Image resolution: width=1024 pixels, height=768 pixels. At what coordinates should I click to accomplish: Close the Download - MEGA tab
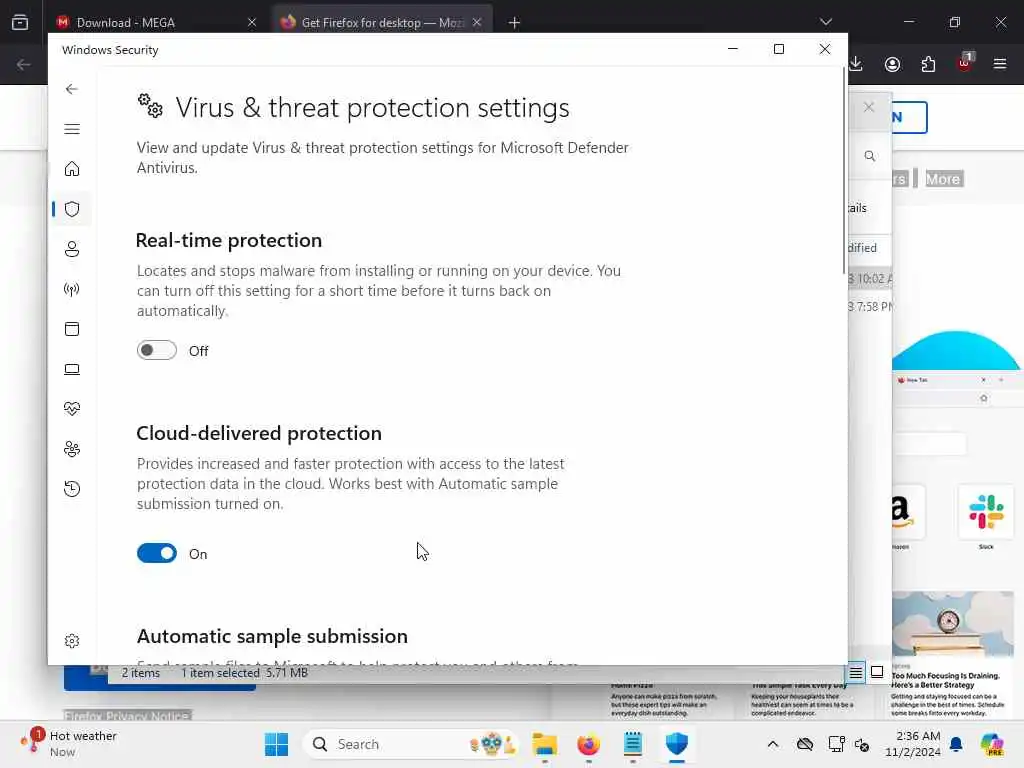tap(252, 22)
